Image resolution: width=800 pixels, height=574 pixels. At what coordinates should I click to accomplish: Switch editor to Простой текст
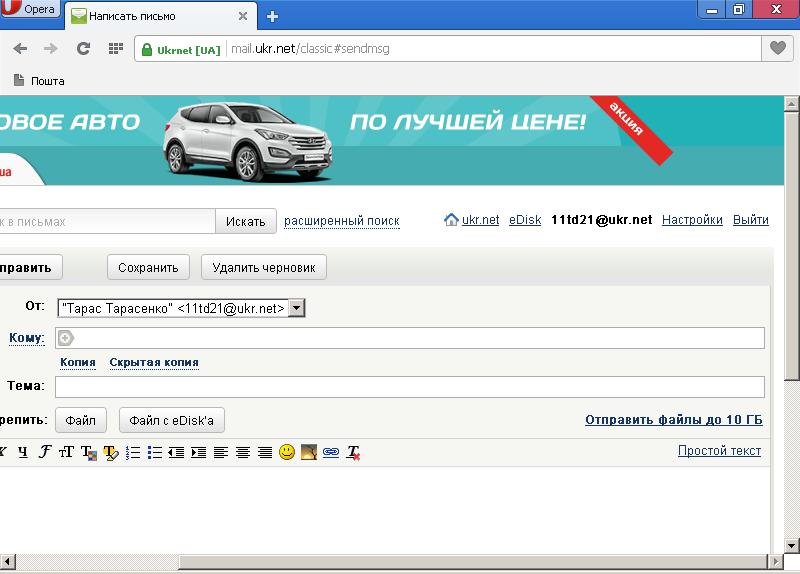tap(719, 451)
